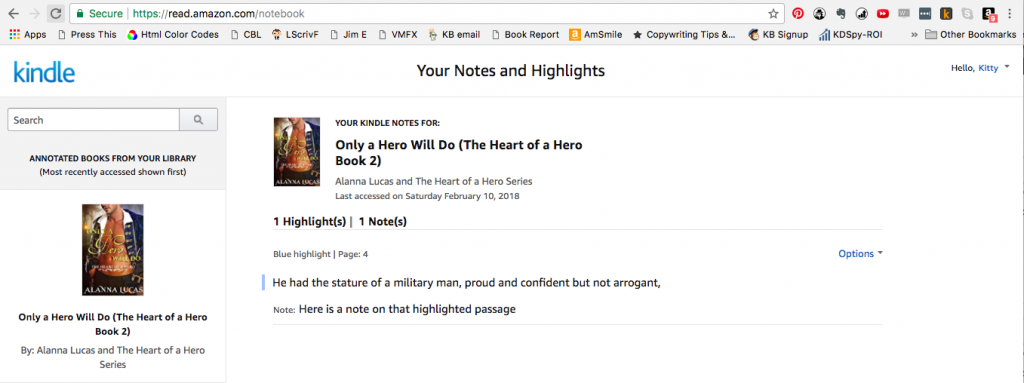The width and height of the screenshot is (1024, 383).
Task: Click the book cover thumbnail beside the notes header
Action: 297,152
